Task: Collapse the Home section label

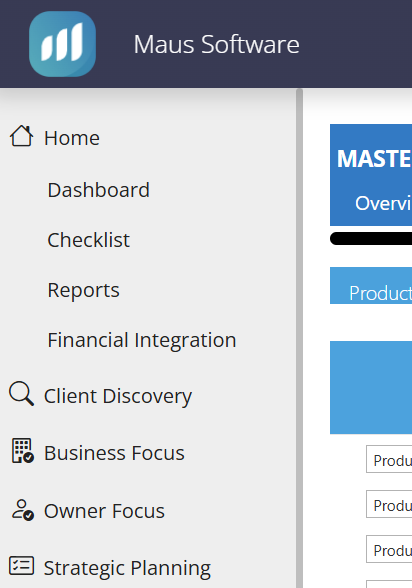Action: pos(72,138)
